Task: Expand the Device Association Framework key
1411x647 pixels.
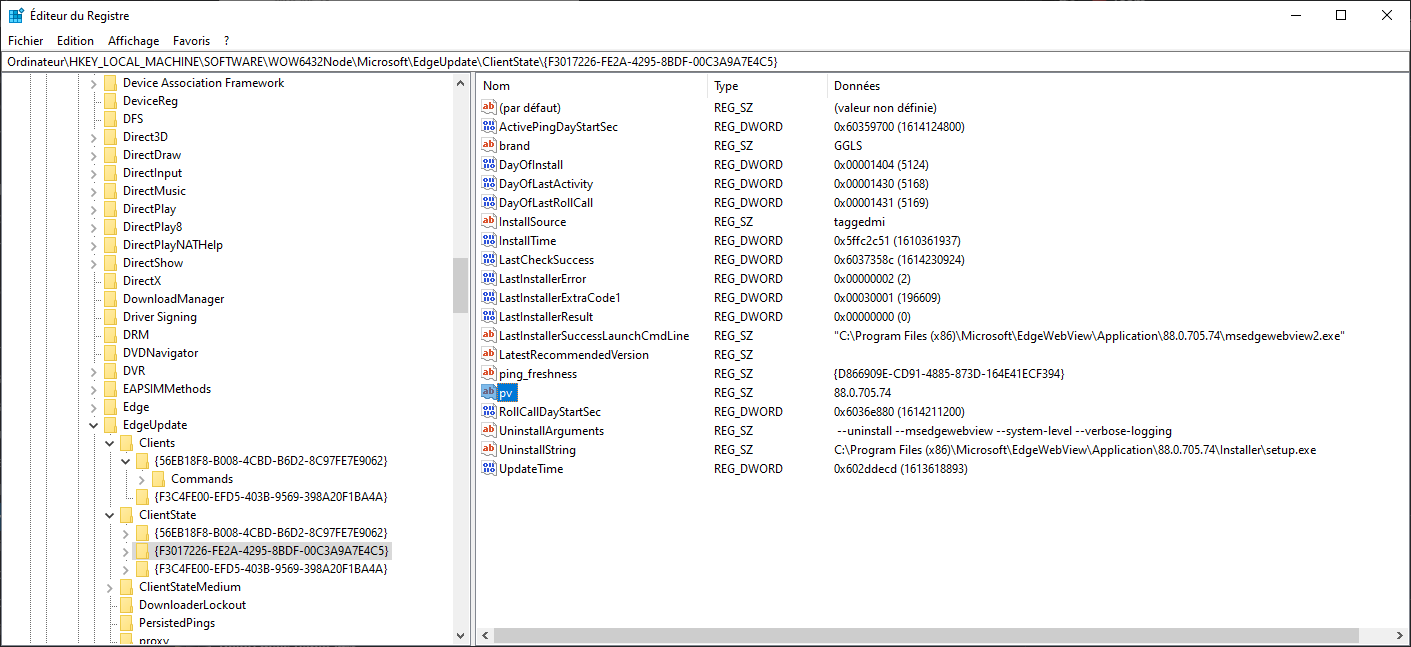Action: point(94,83)
